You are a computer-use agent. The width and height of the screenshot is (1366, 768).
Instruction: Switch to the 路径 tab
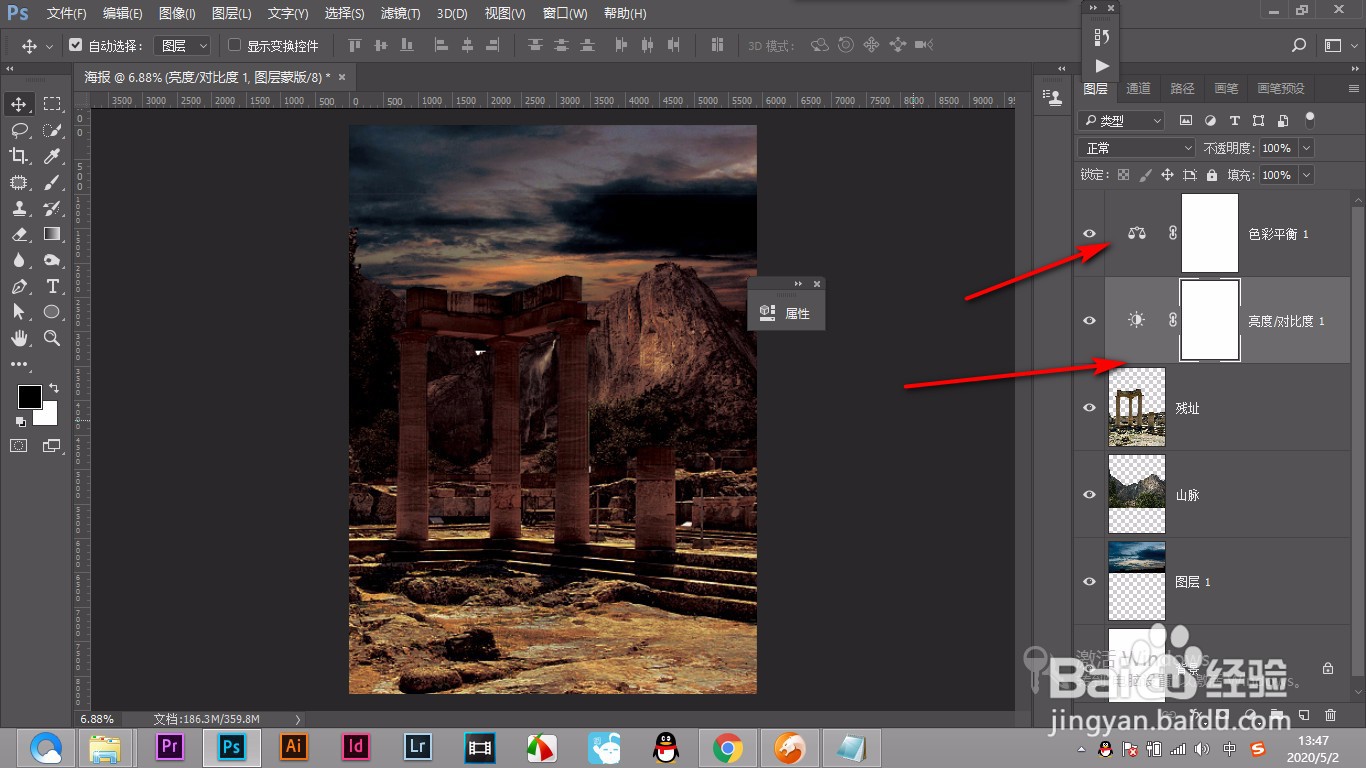tap(1182, 88)
